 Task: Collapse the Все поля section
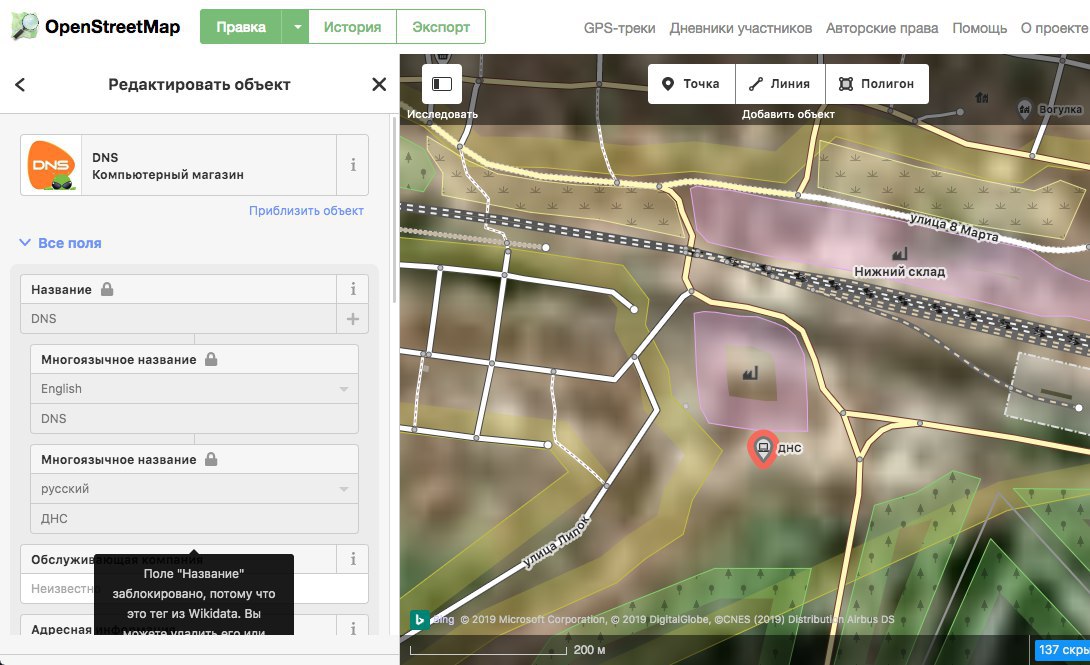point(60,243)
